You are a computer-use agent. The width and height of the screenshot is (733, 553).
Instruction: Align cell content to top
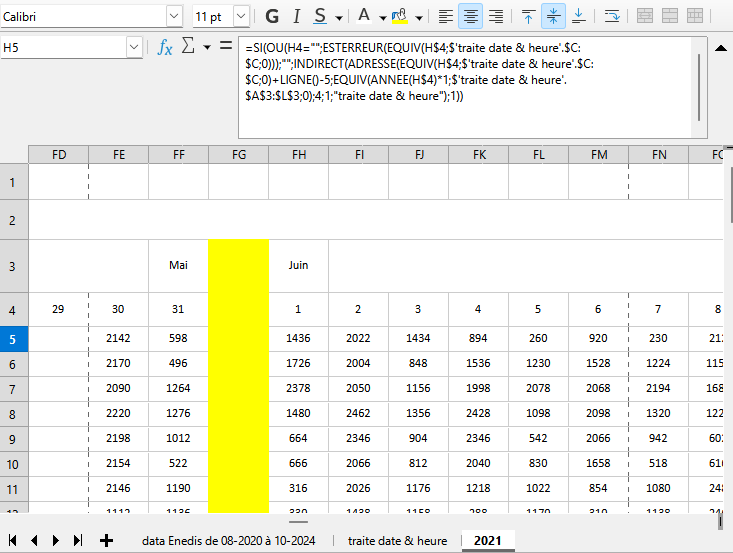pyautogui.click(x=528, y=16)
